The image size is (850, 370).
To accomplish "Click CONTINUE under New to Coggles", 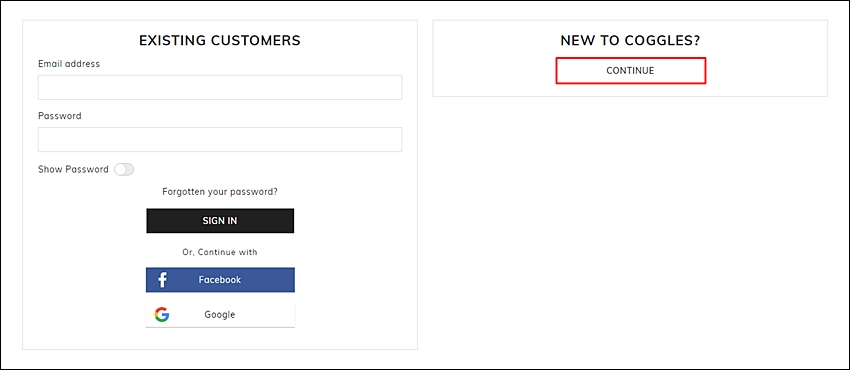I will point(630,71).
